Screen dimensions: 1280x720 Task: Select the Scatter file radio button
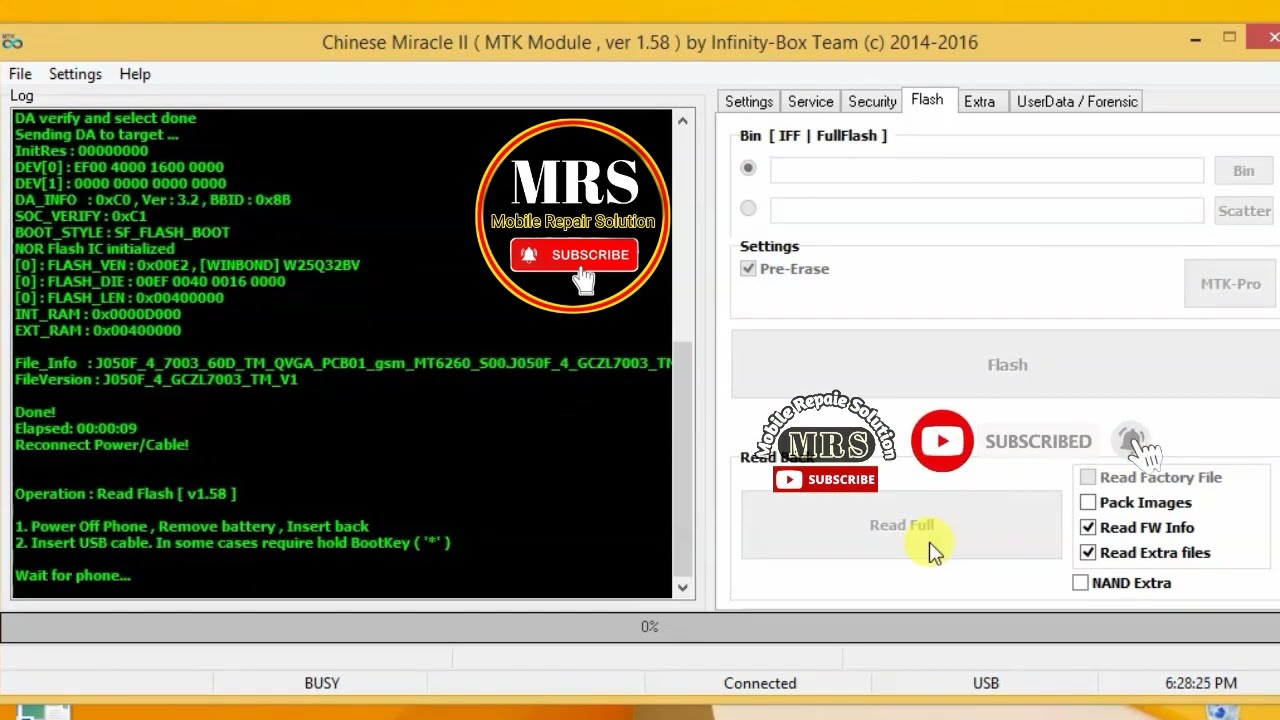pos(748,208)
